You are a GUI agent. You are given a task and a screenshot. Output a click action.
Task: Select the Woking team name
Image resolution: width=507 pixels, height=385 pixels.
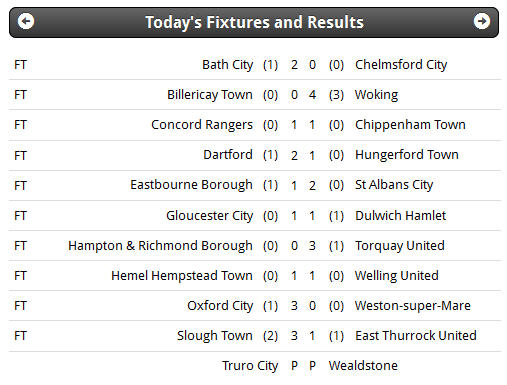click(376, 95)
